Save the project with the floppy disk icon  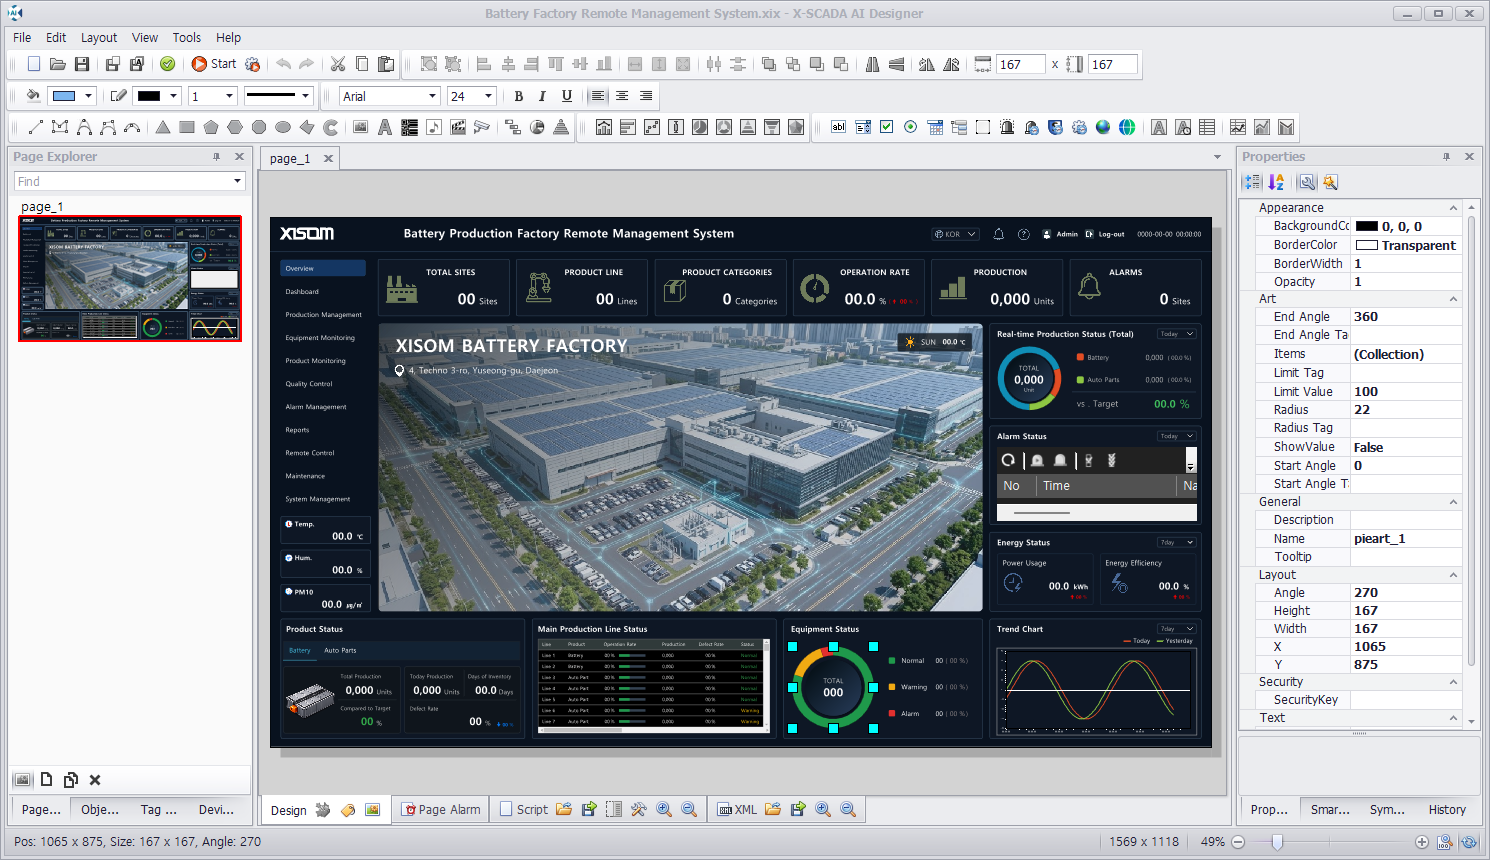coord(82,64)
